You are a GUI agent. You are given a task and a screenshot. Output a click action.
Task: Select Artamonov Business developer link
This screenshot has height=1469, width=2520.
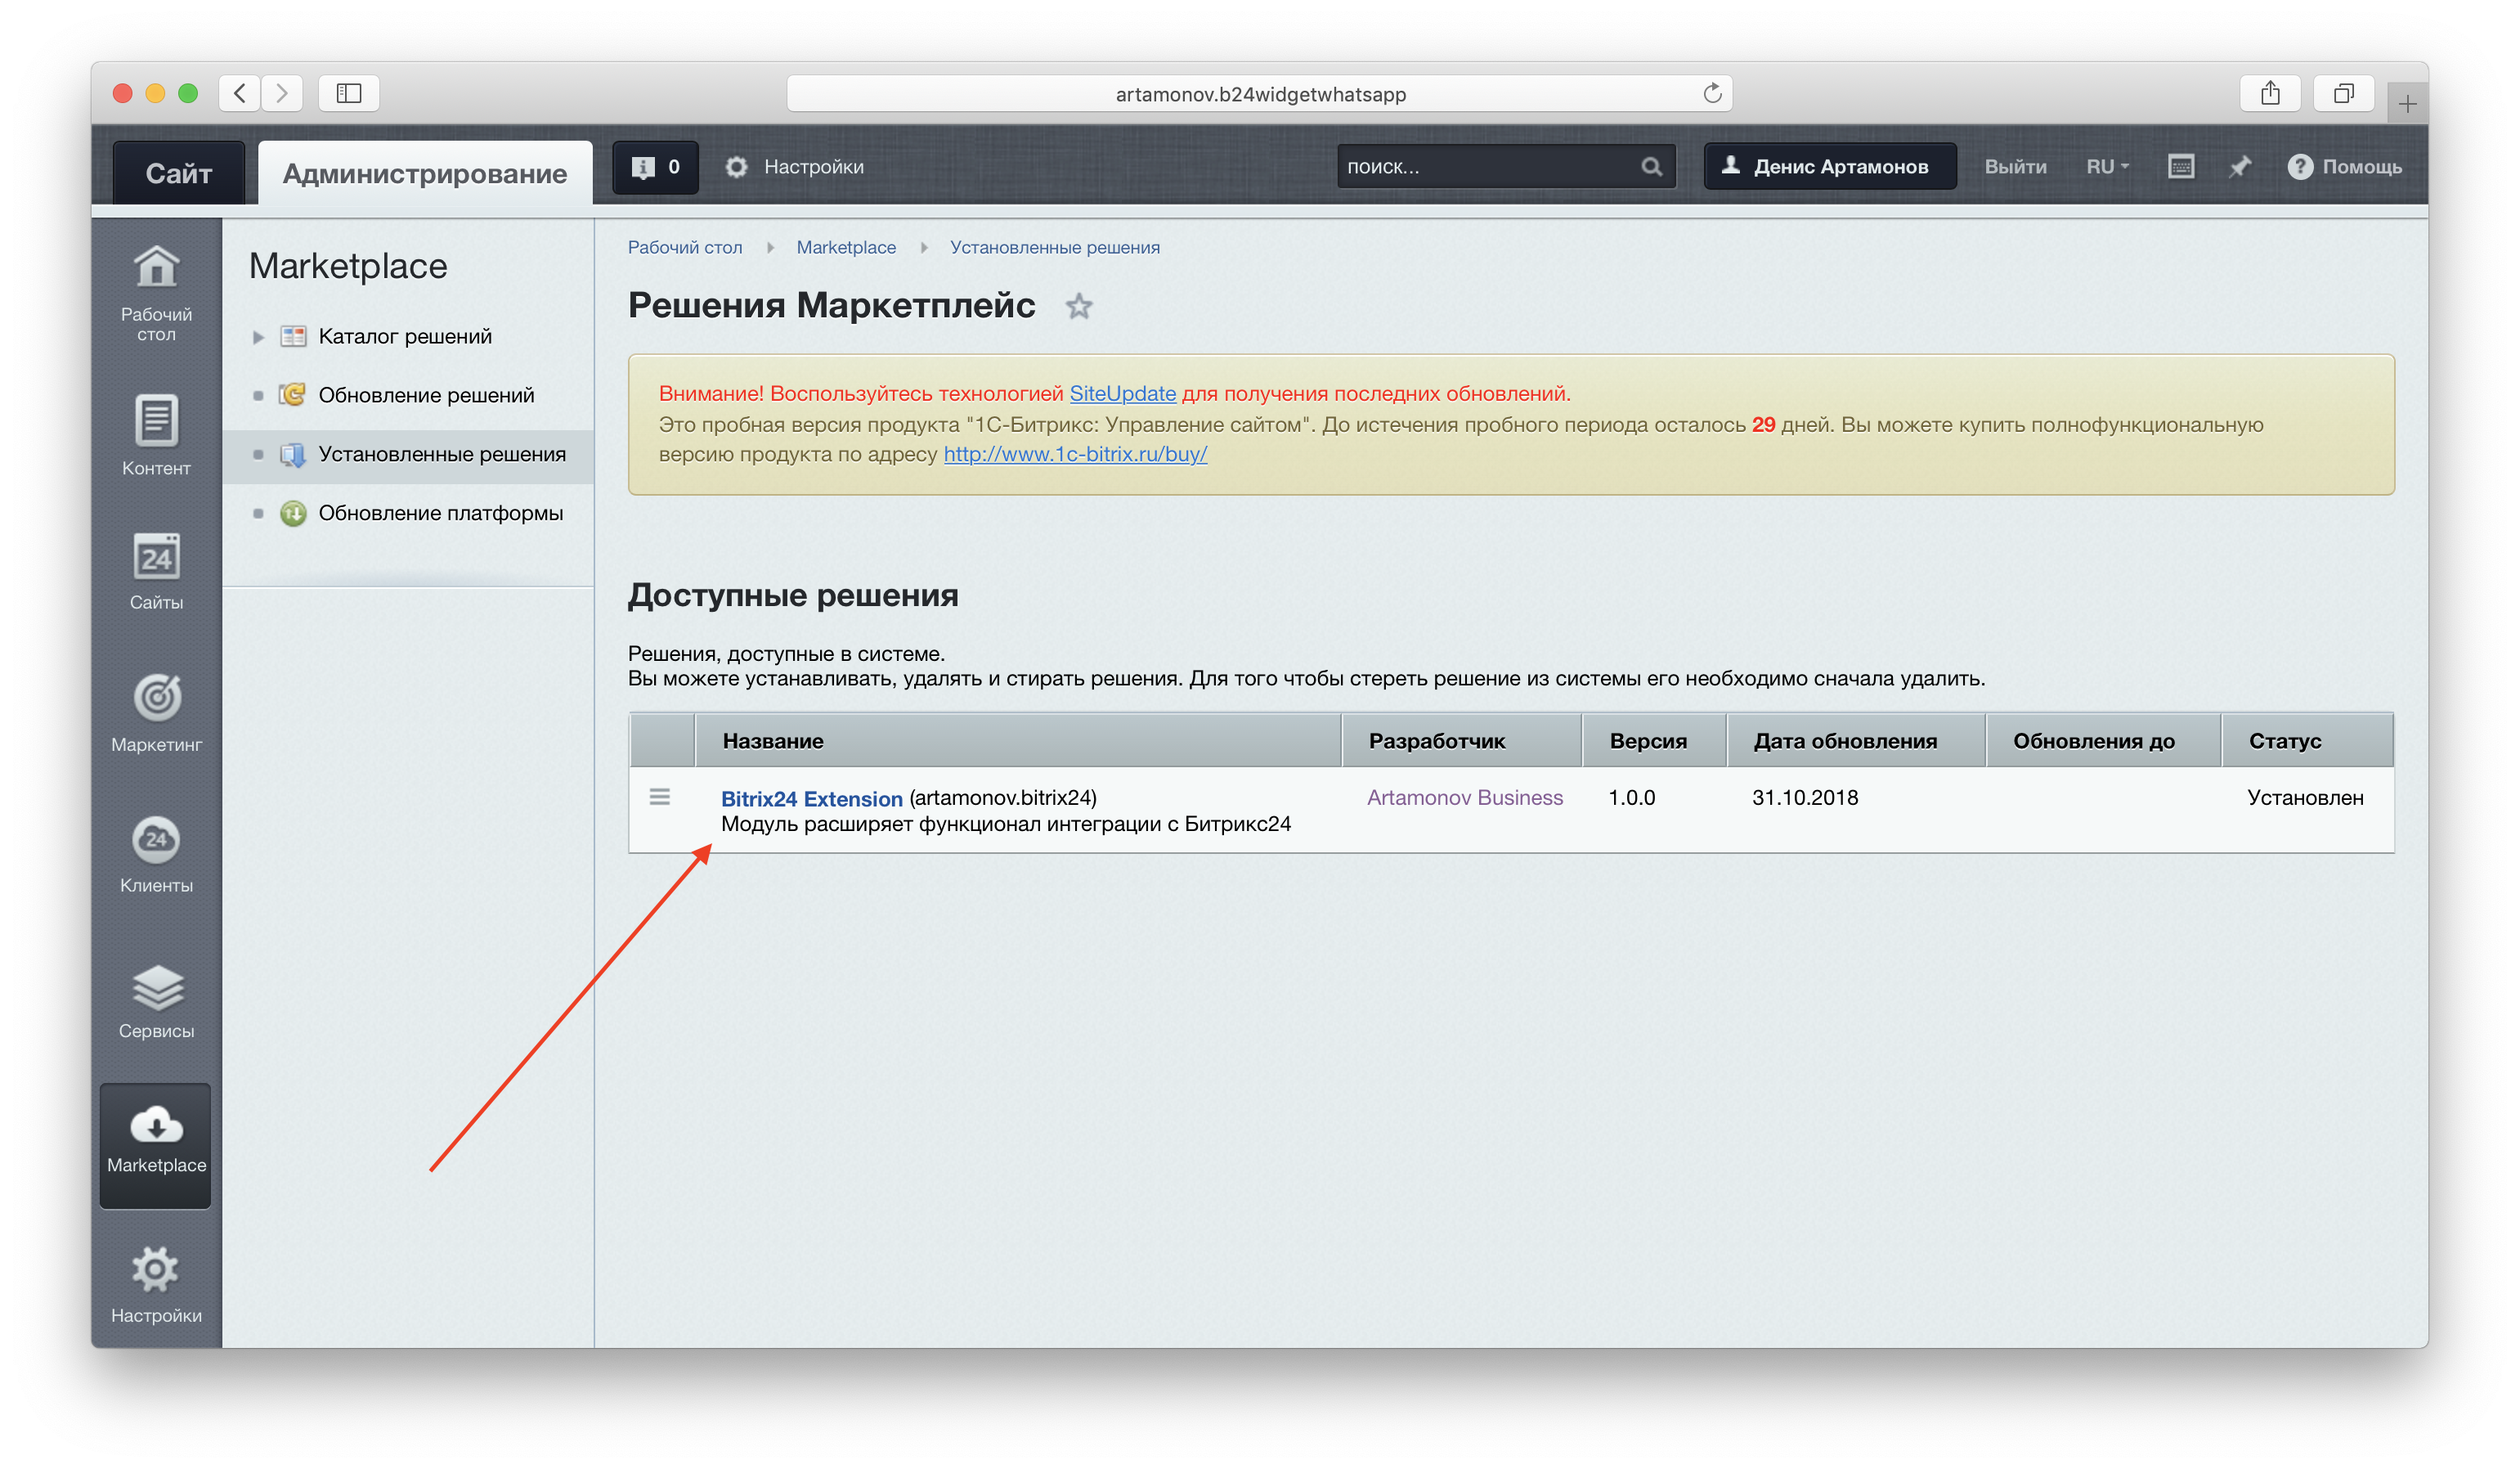1466,797
